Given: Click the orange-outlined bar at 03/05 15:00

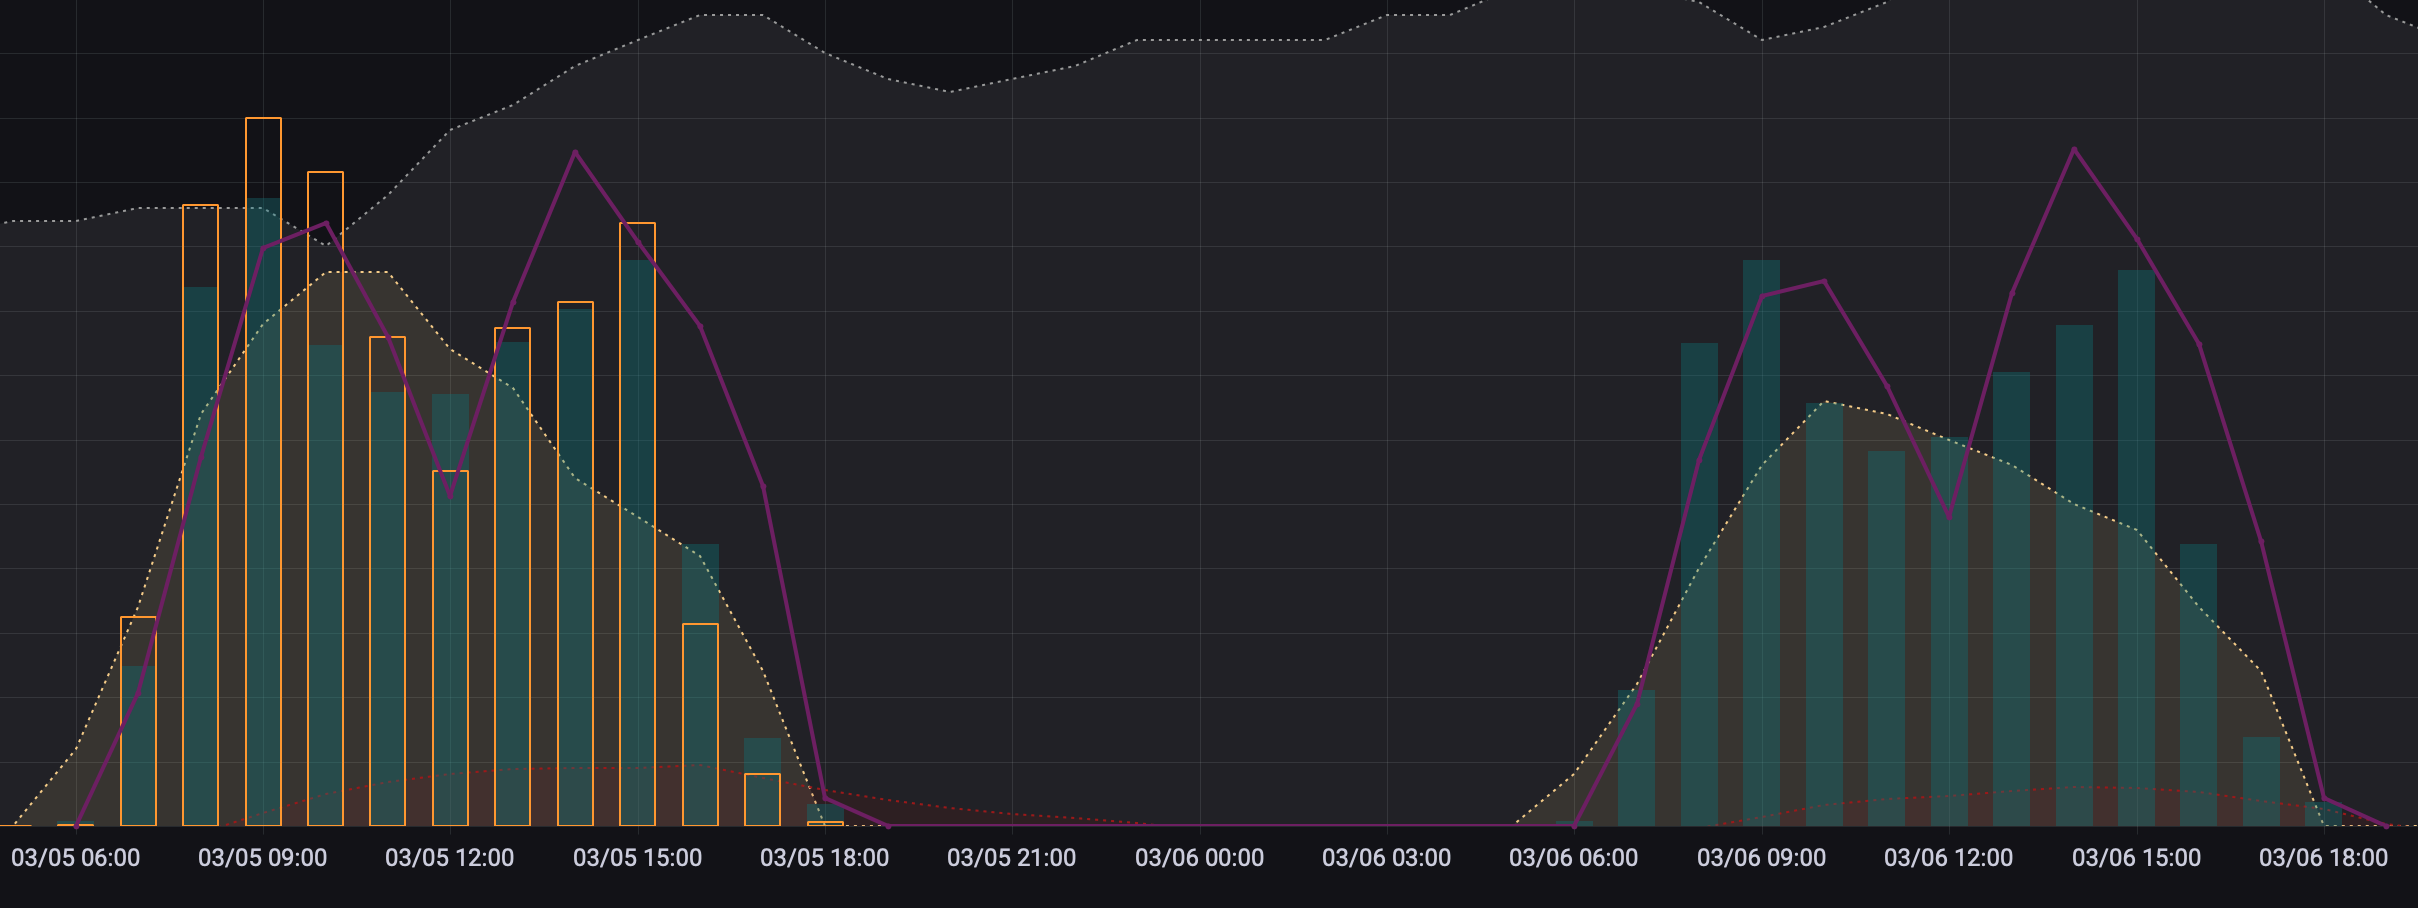Looking at the screenshot, I should (x=638, y=520).
